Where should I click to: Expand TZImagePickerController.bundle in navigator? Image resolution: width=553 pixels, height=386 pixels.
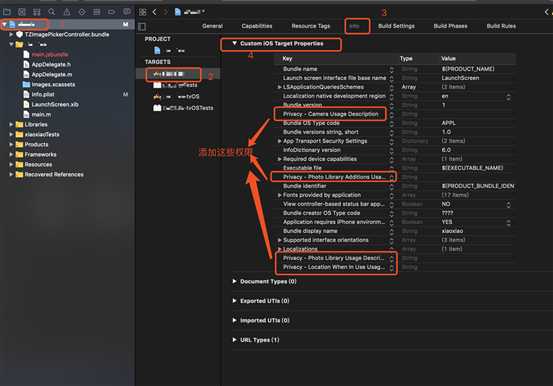pos(11,35)
